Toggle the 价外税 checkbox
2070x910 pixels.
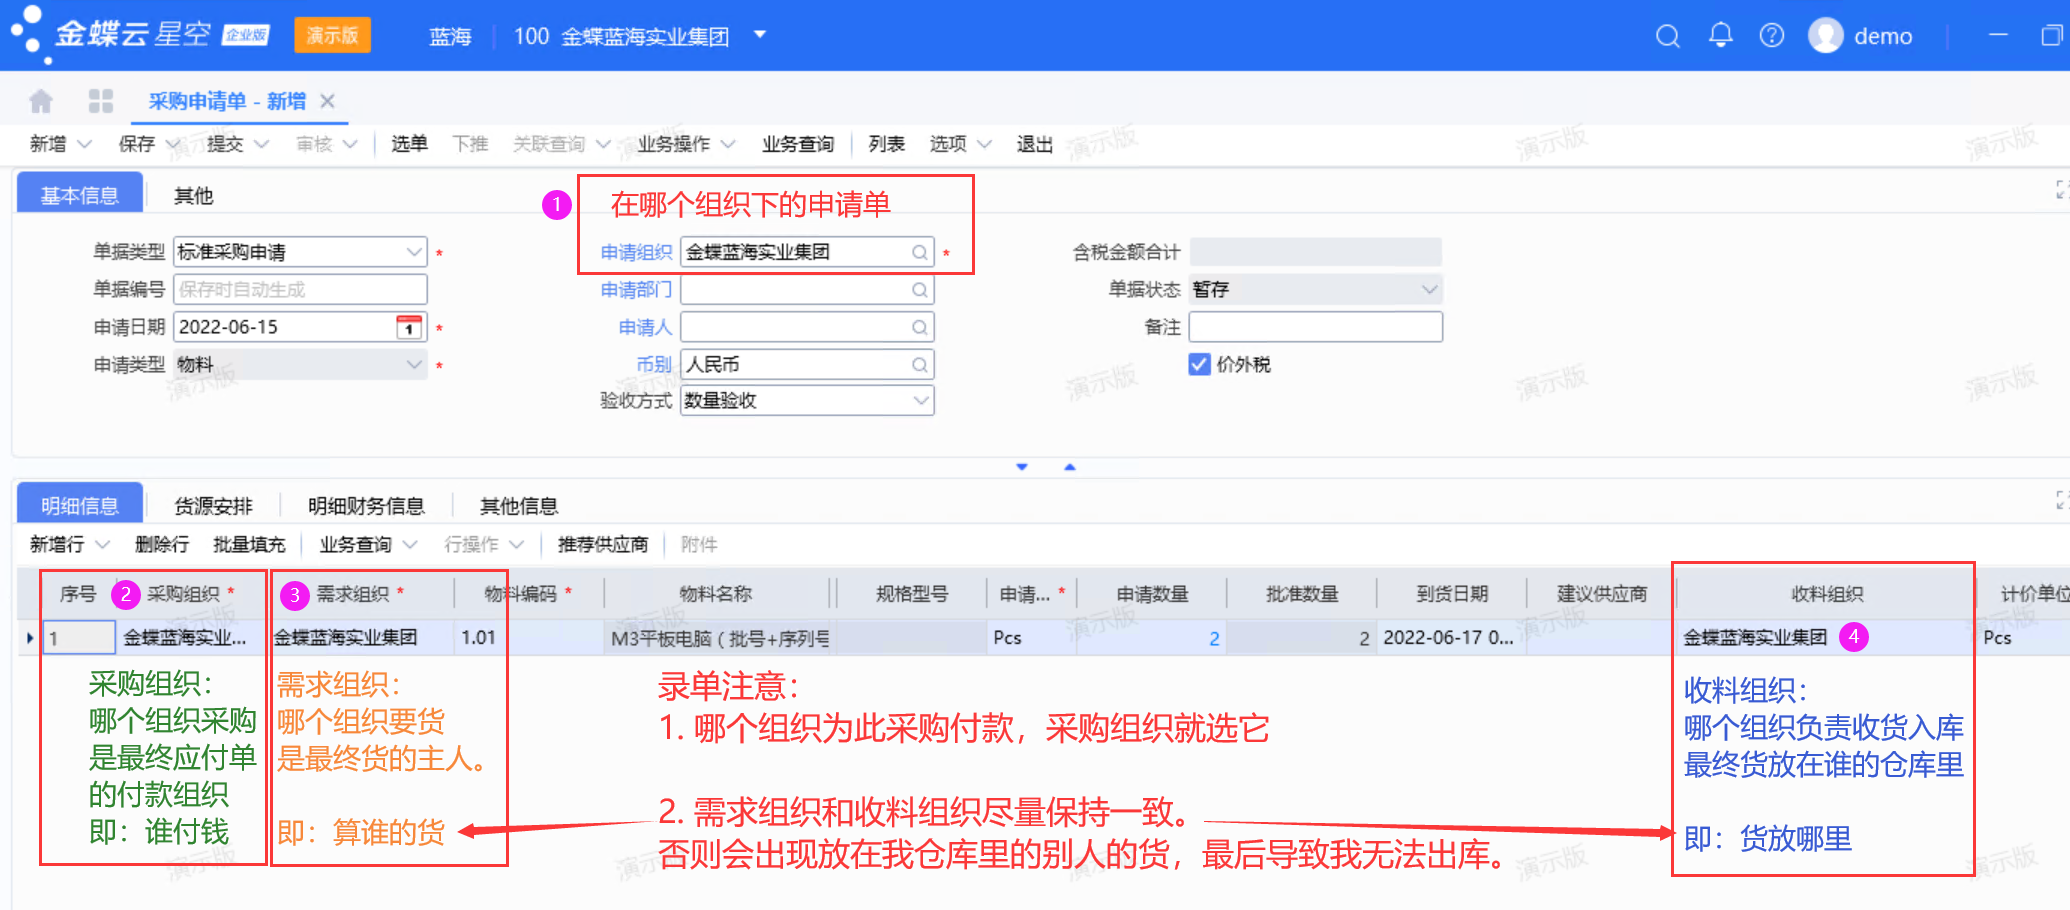[x=1199, y=364]
